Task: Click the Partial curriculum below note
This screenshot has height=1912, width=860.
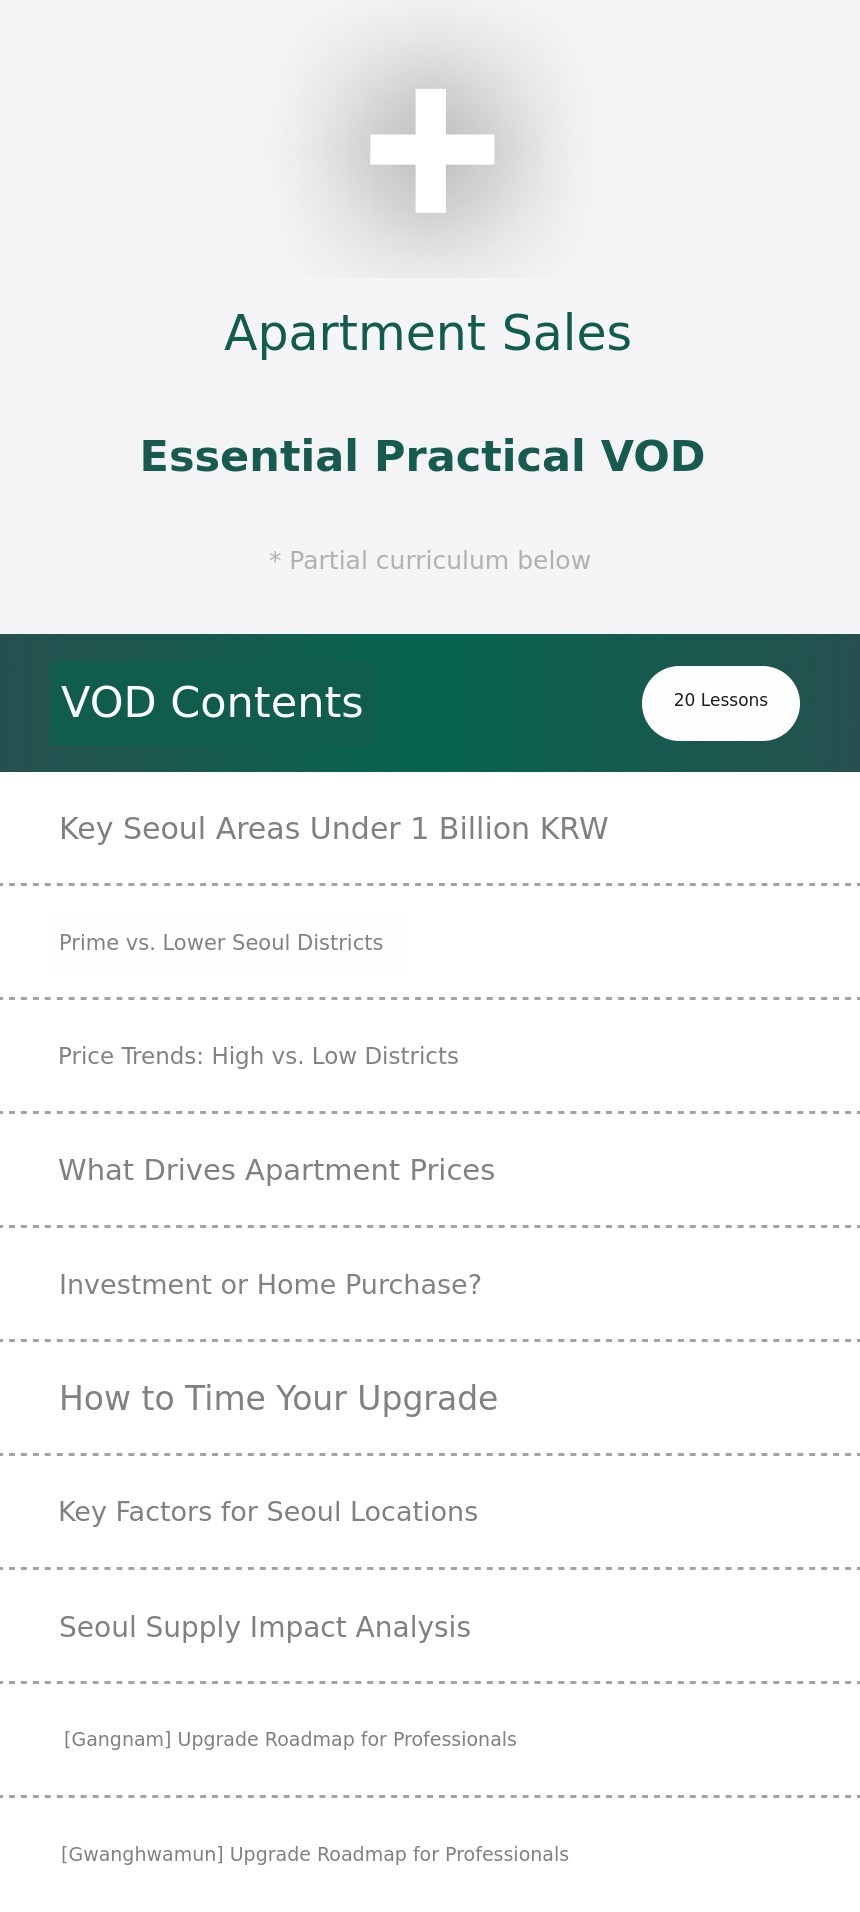Action: (430, 561)
